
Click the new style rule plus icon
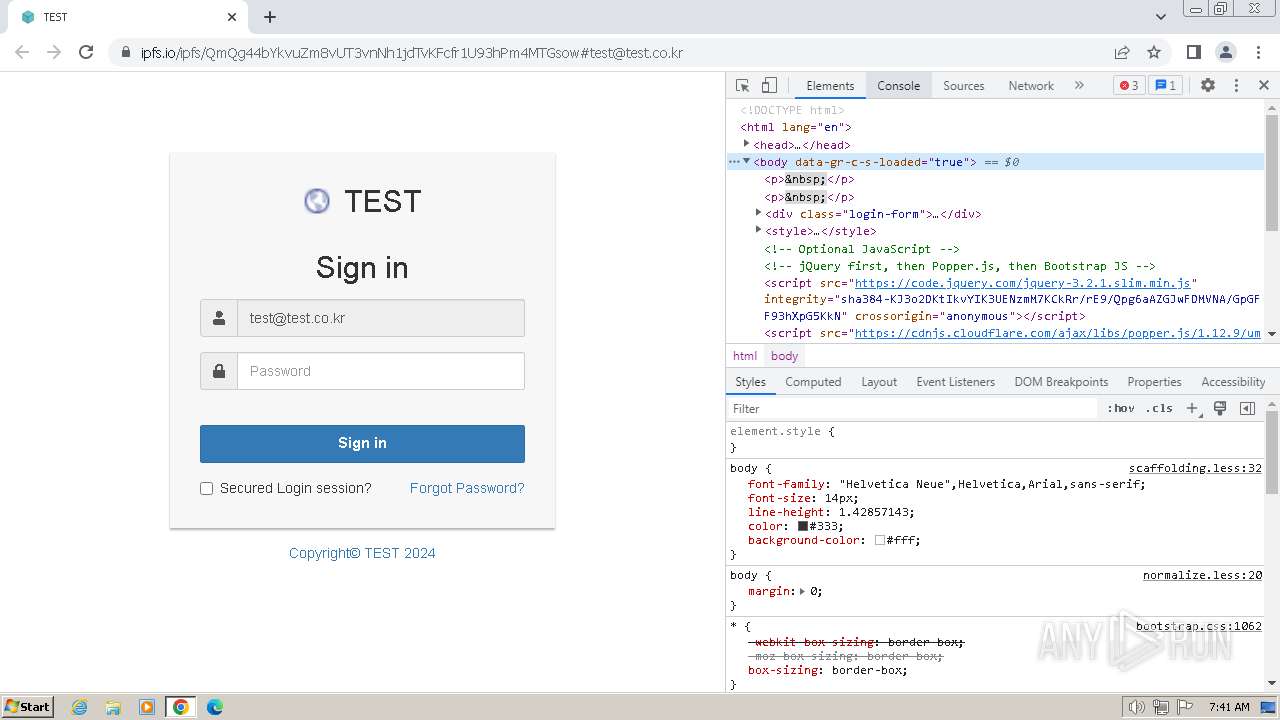click(1192, 408)
